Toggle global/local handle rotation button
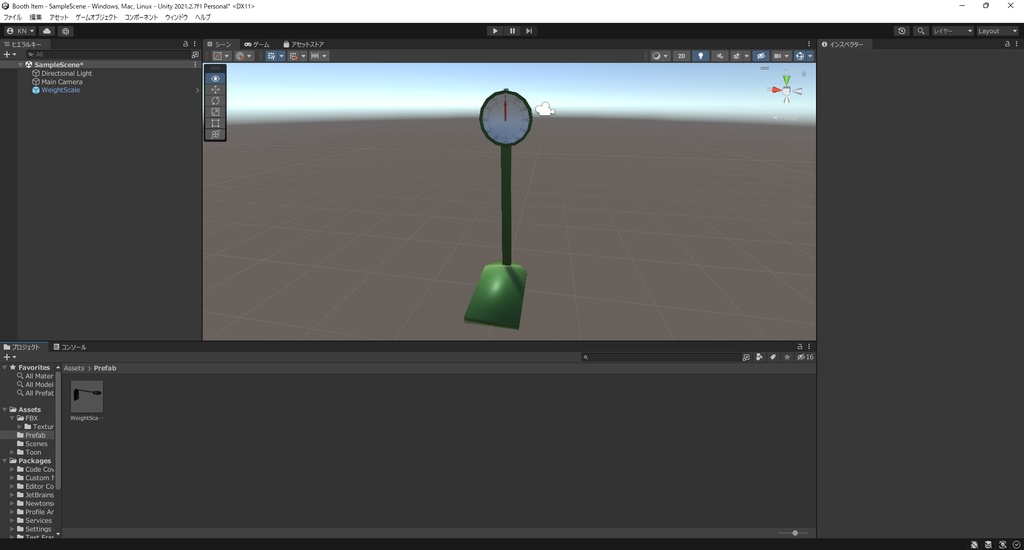 click(243, 56)
